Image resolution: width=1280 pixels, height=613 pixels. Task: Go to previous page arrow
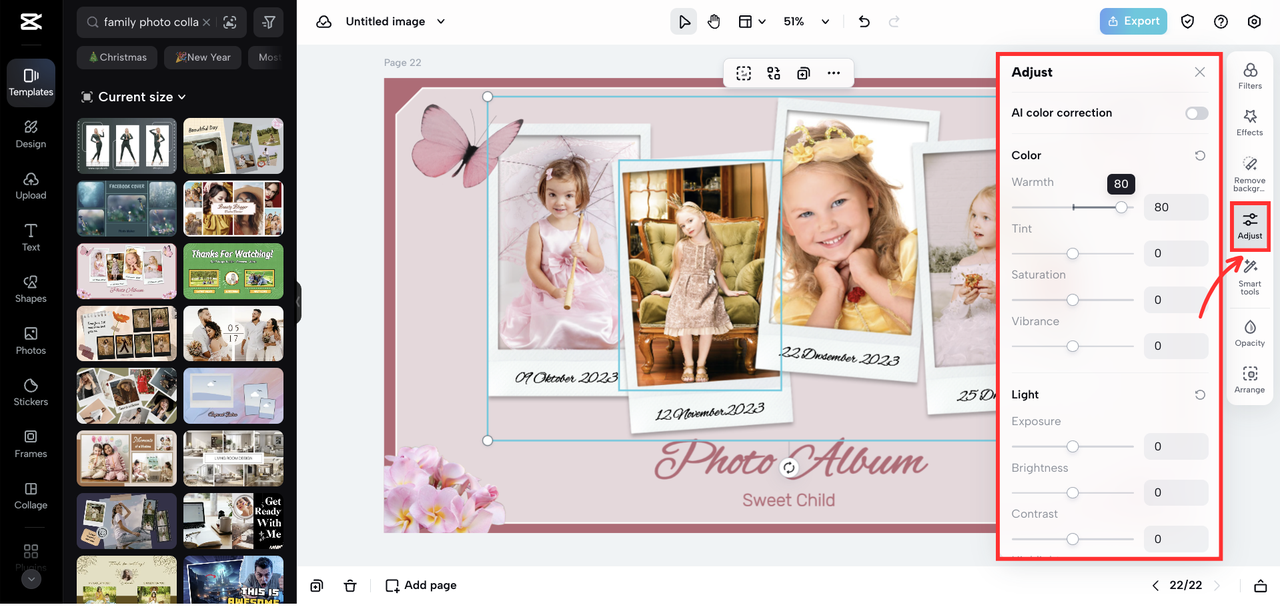(1156, 585)
